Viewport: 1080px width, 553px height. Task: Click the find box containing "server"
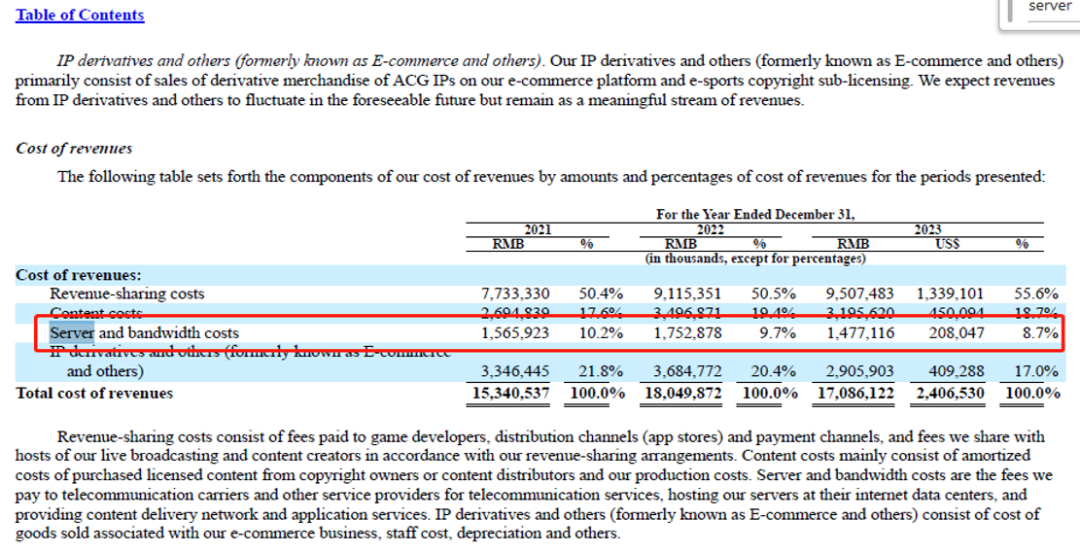(x=1050, y=8)
